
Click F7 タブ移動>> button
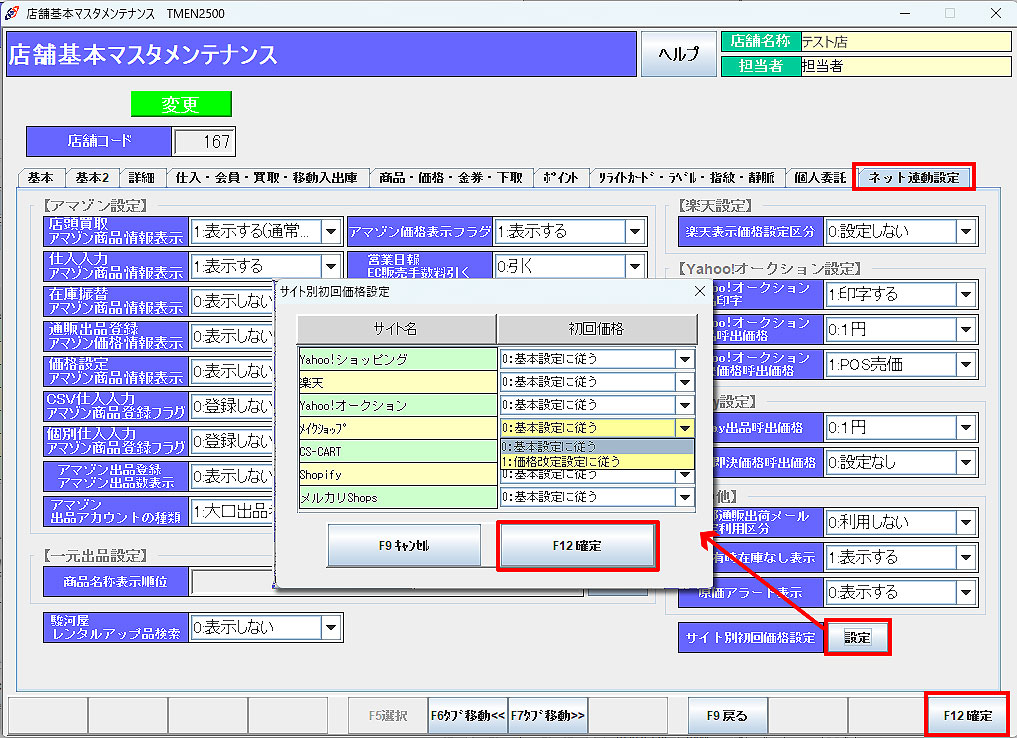(548, 715)
